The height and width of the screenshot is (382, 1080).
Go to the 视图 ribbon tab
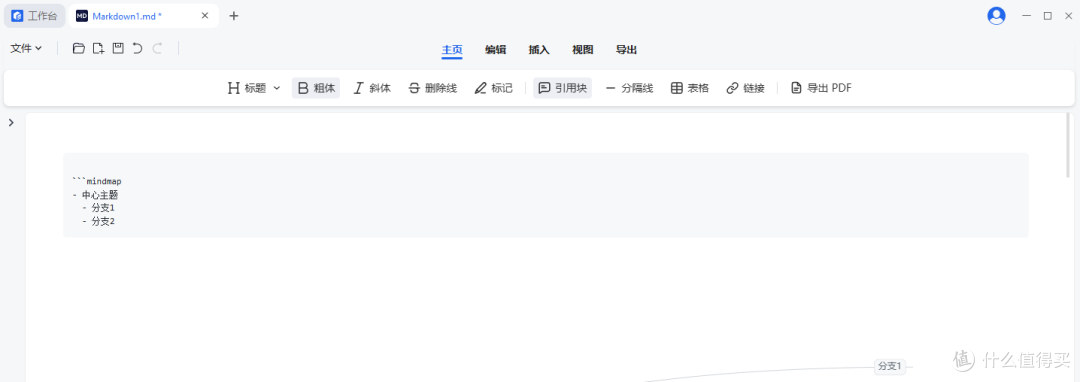(583, 50)
